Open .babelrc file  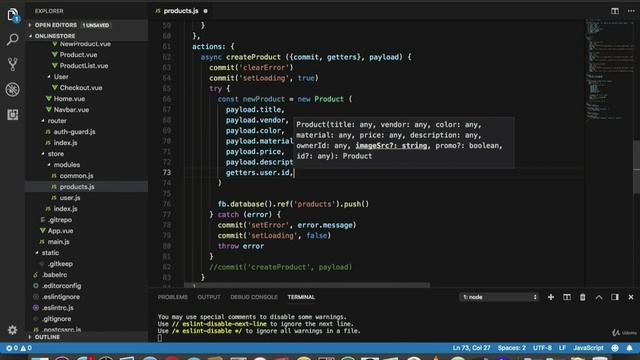tap(54, 275)
